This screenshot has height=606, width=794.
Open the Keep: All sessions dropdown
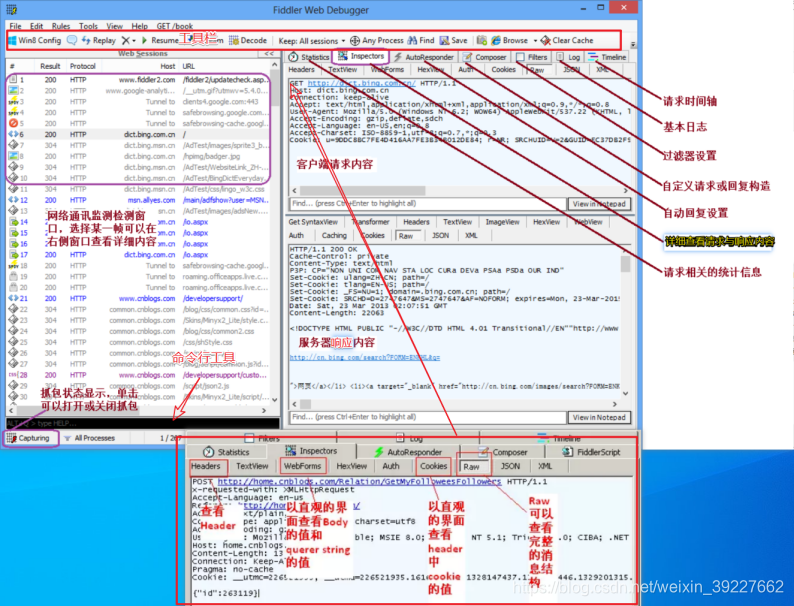point(311,41)
